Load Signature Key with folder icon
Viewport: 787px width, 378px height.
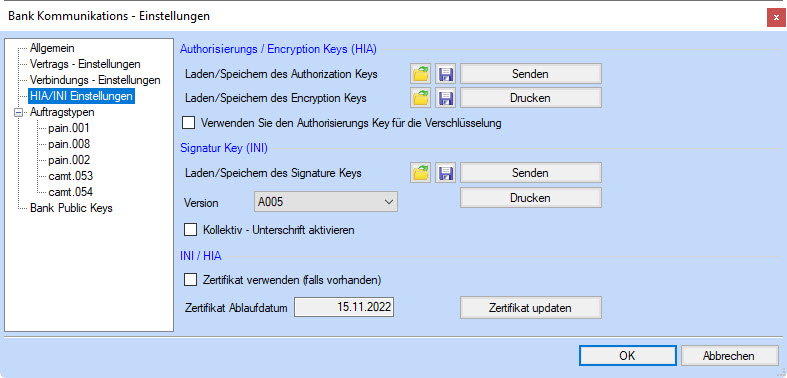(421, 173)
